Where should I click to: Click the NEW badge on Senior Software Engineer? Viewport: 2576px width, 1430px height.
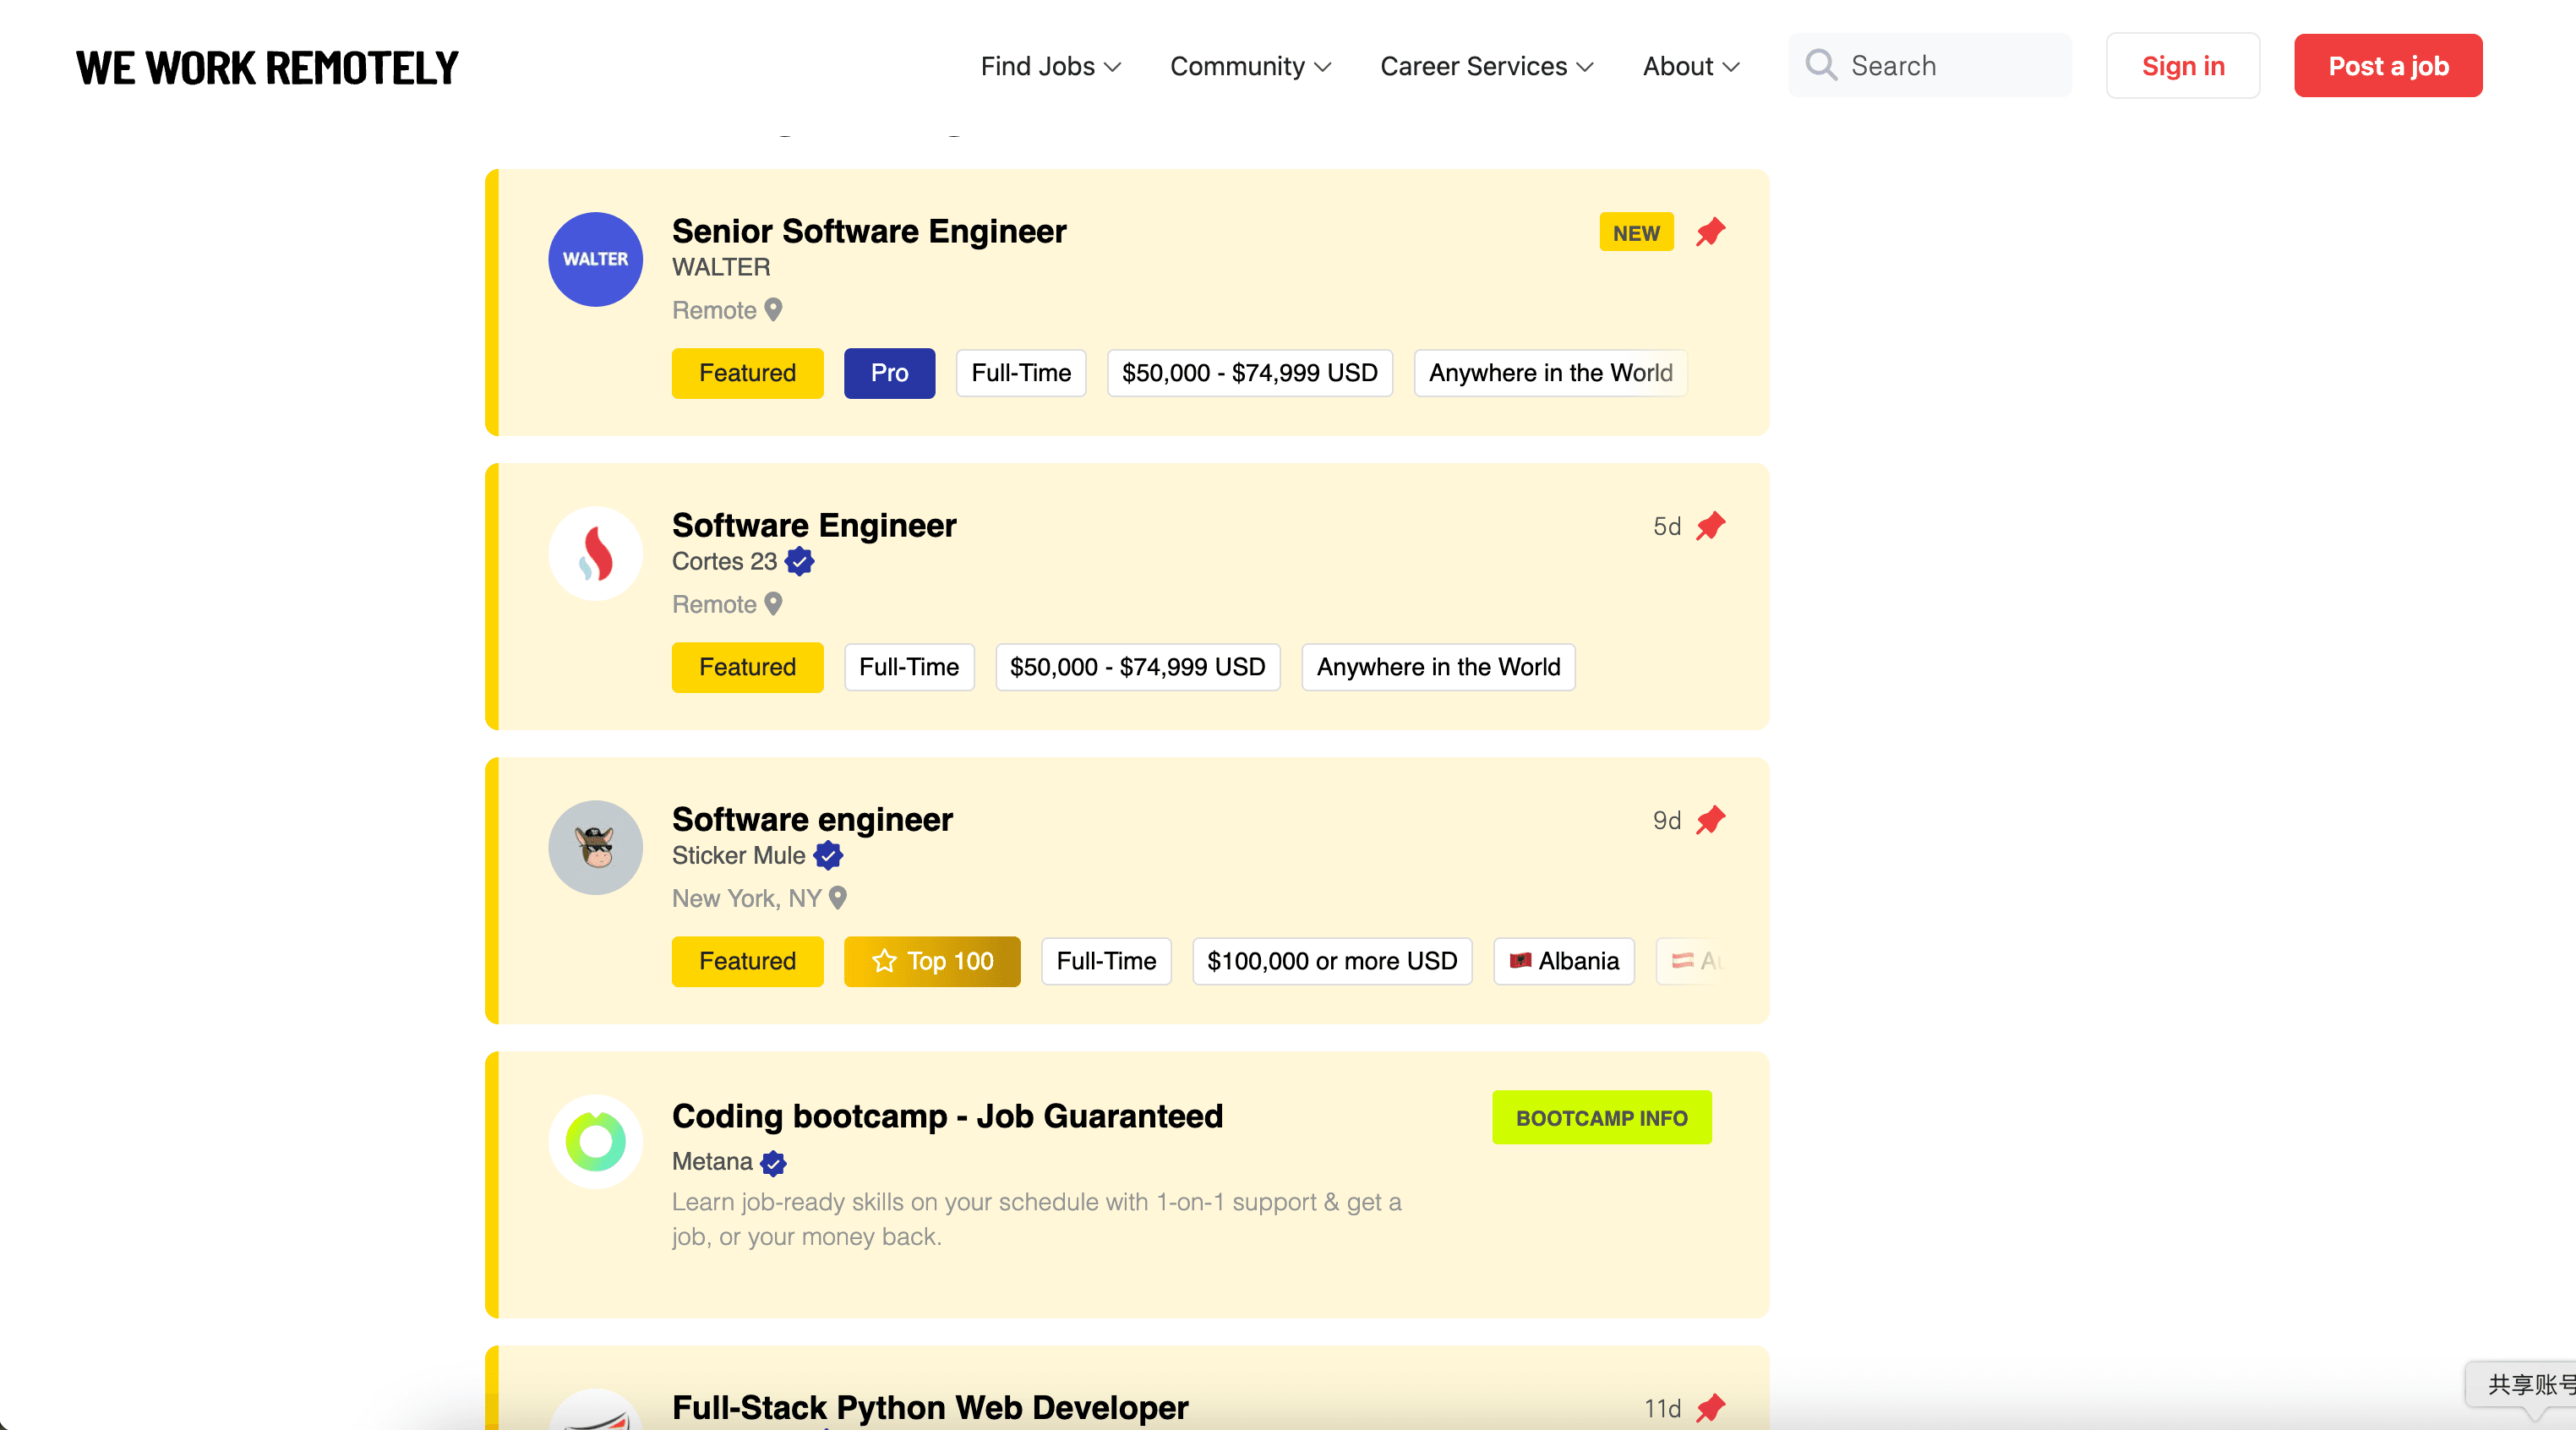tap(1635, 232)
